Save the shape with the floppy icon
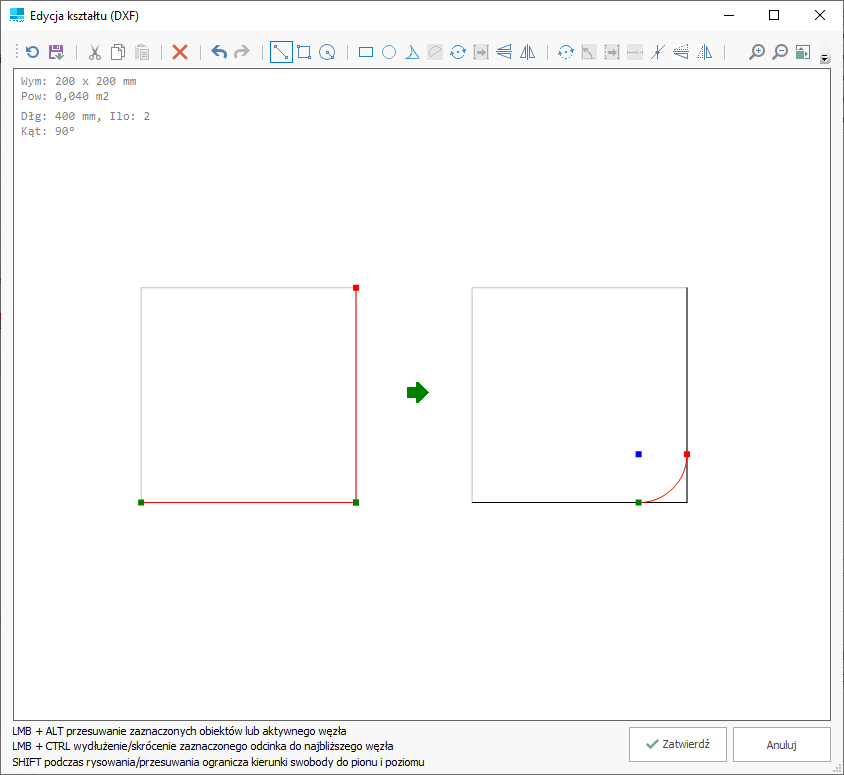This screenshot has height=775, width=844. click(x=56, y=52)
